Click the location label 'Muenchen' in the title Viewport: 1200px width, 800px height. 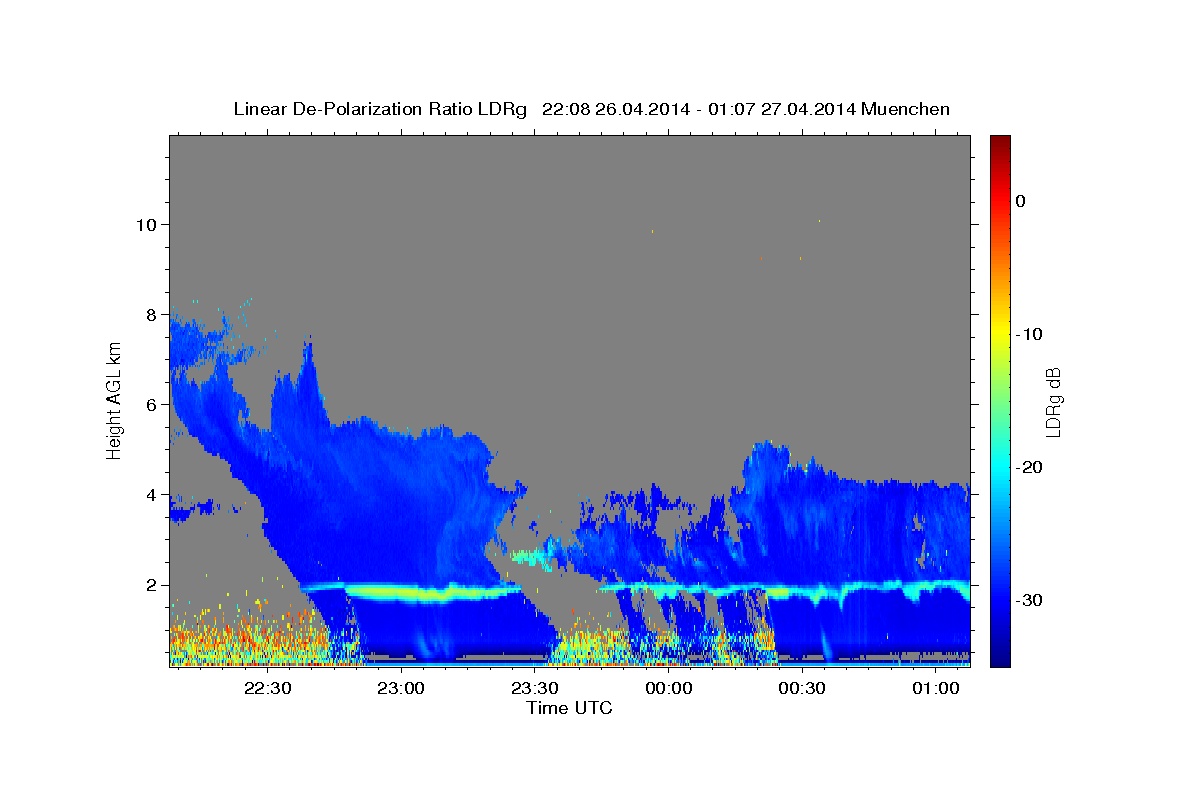pos(905,109)
